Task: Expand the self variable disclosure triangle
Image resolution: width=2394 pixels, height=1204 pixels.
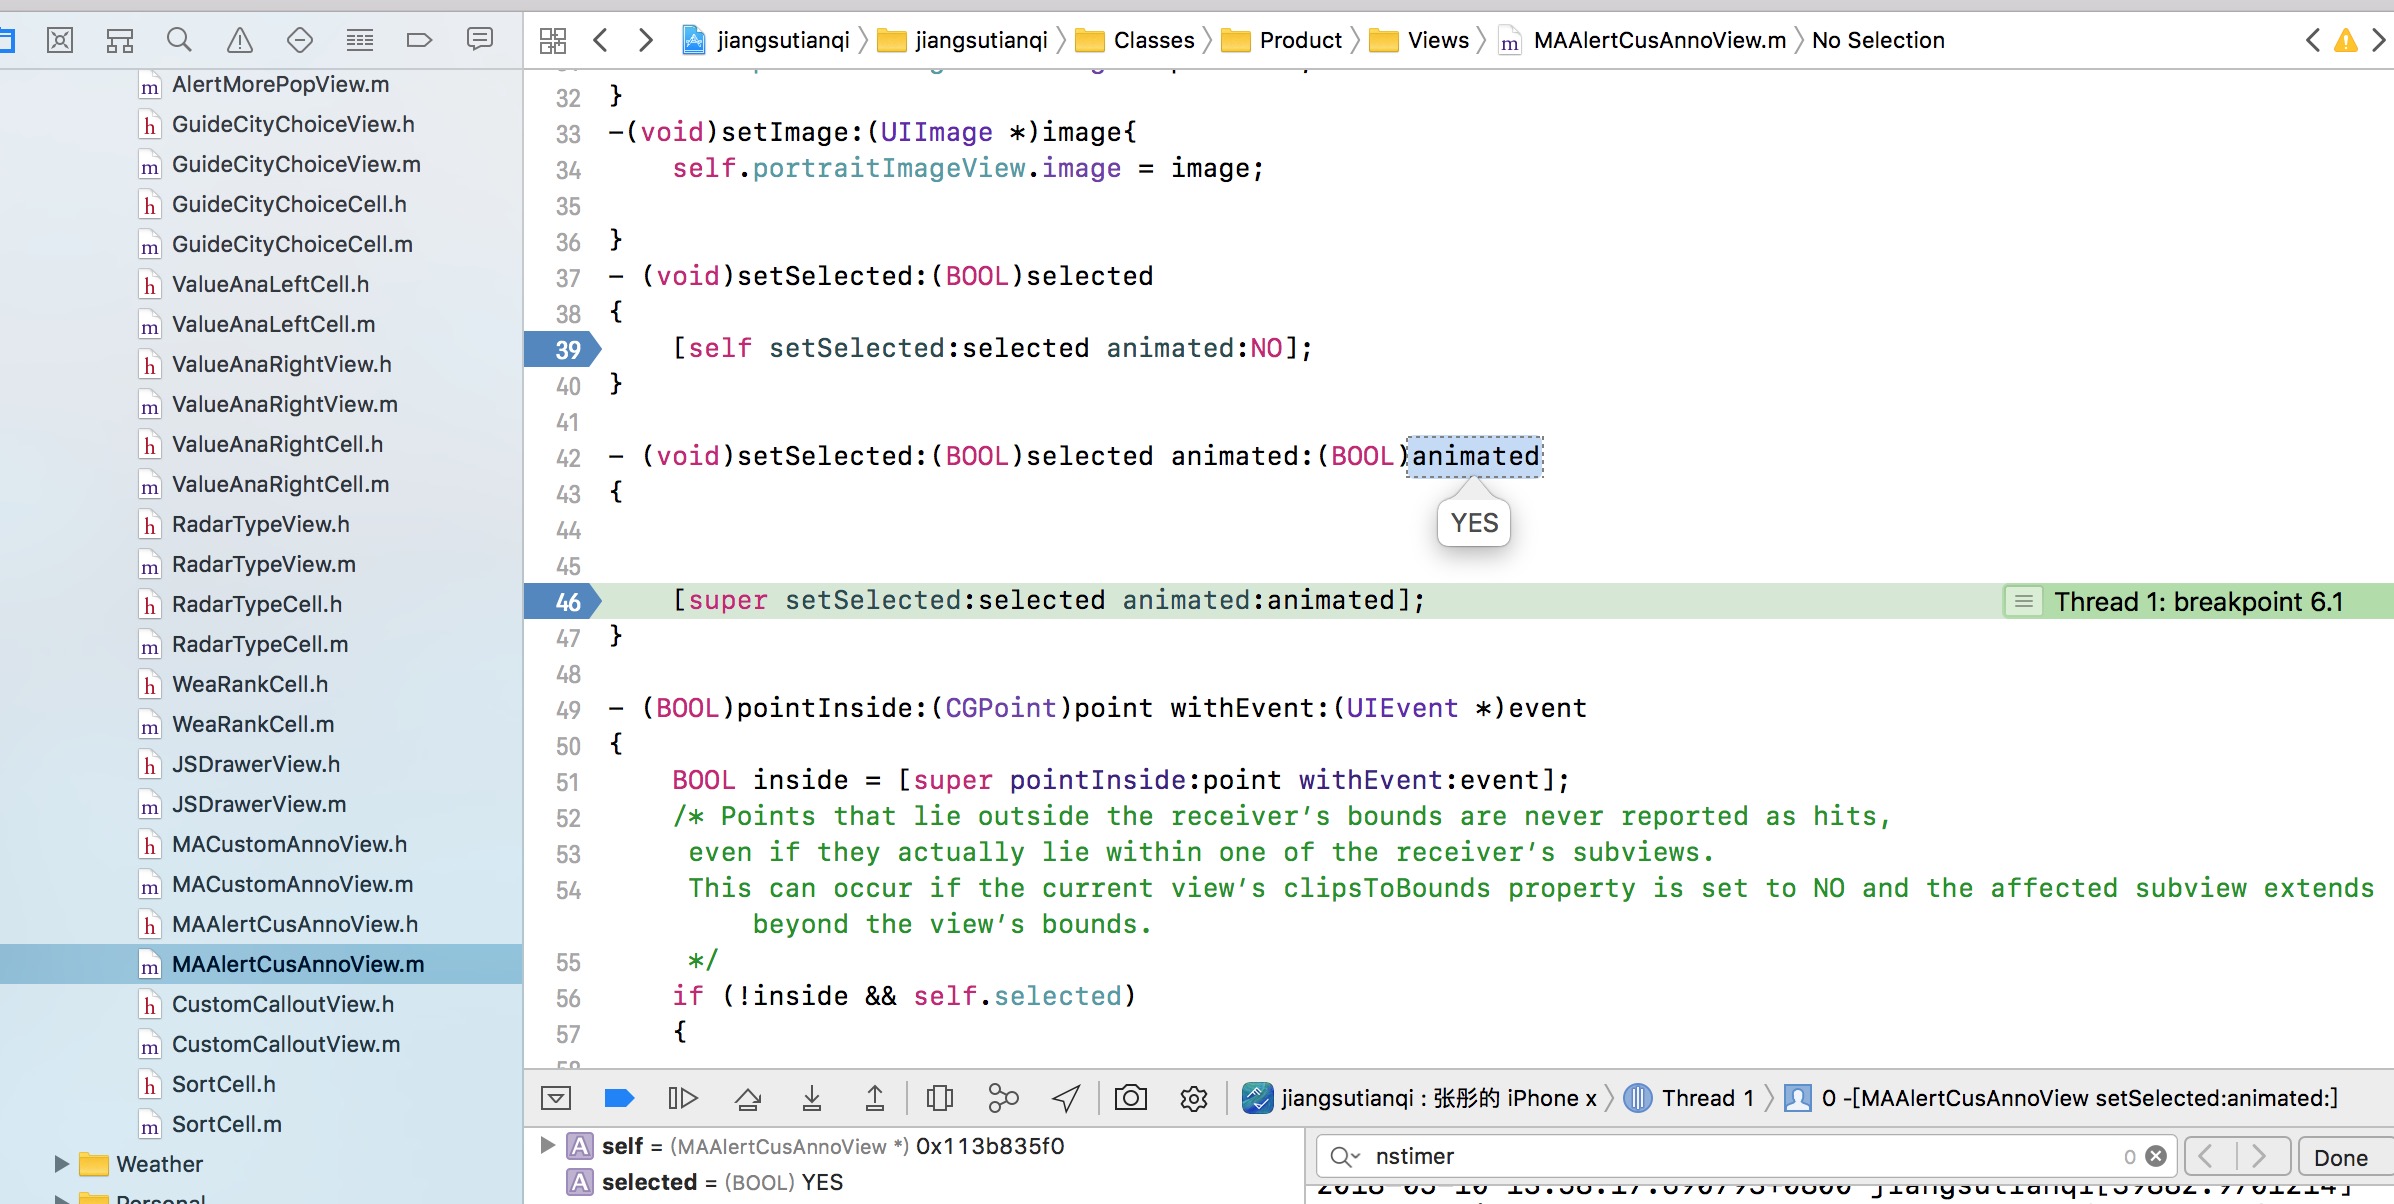Action: pos(547,1145)
